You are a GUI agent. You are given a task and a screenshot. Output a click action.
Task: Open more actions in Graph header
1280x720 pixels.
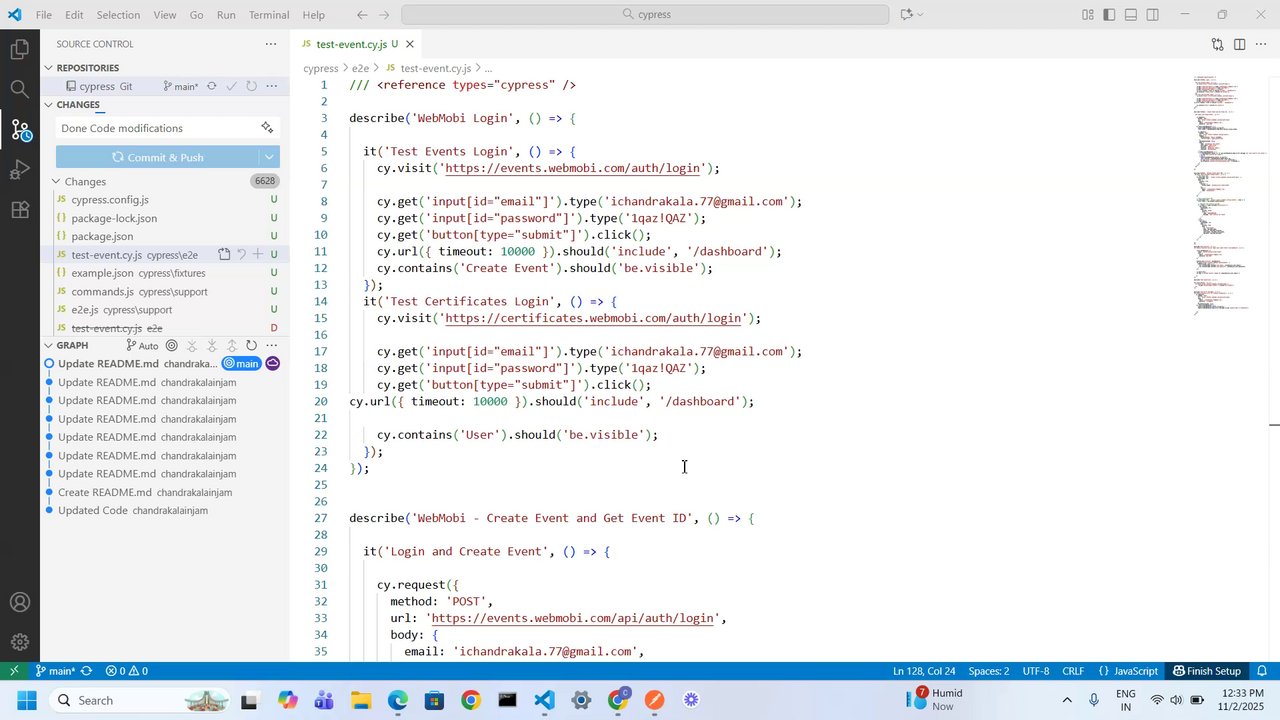271,345
